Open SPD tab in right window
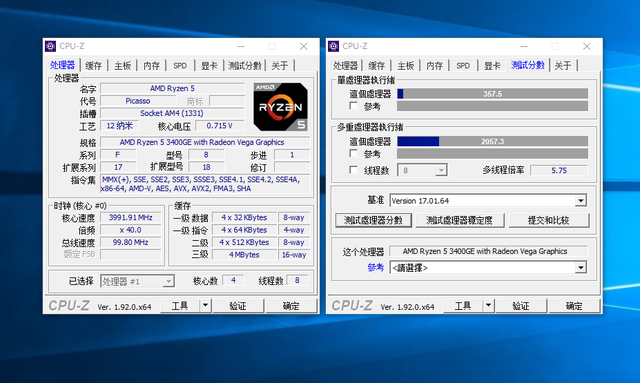The image size is (640, 383). 463,65
